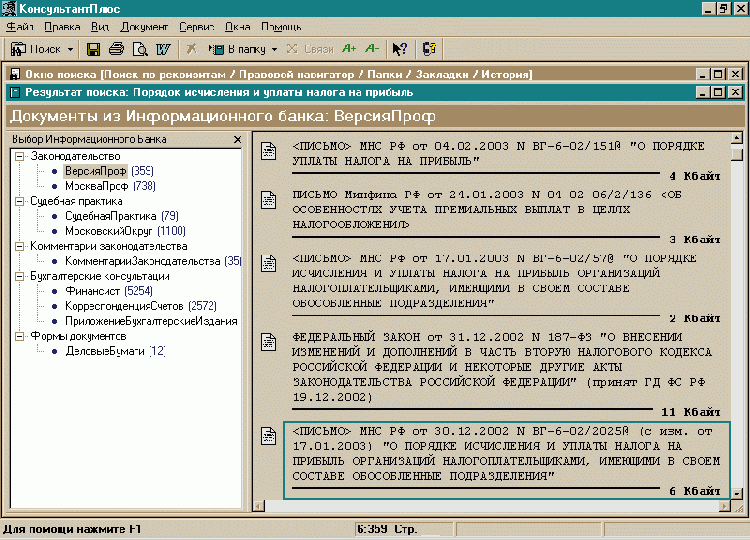
Task: Click the Save floppy disk icon
Action: (x=93, y=49)
